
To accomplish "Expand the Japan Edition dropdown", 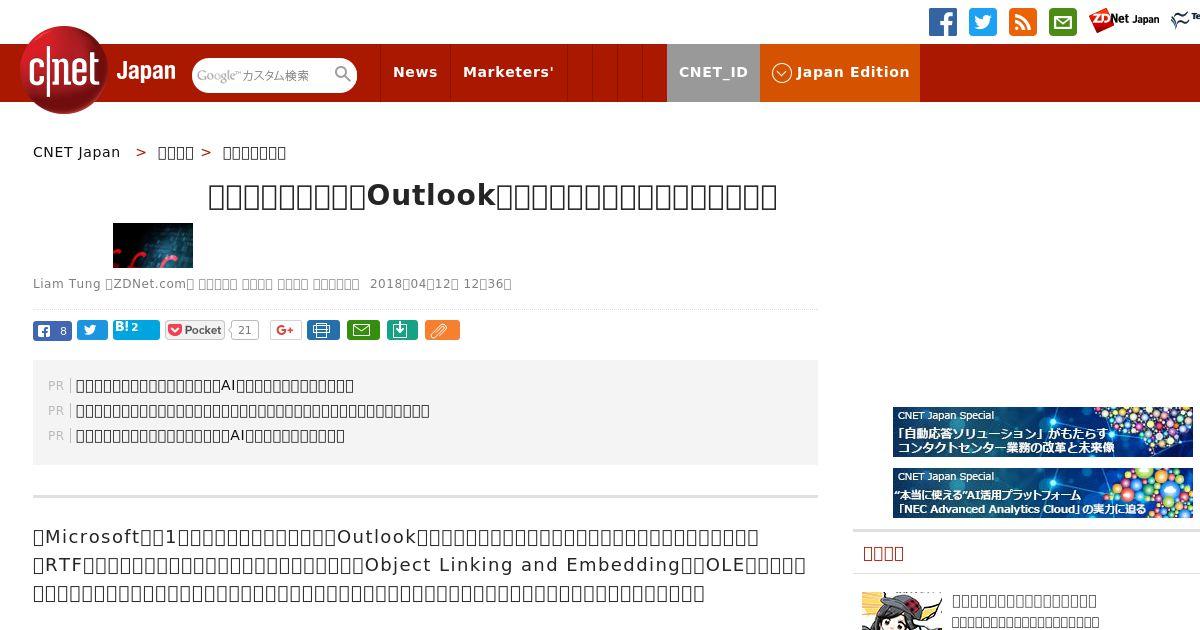I will coord(840,72).
